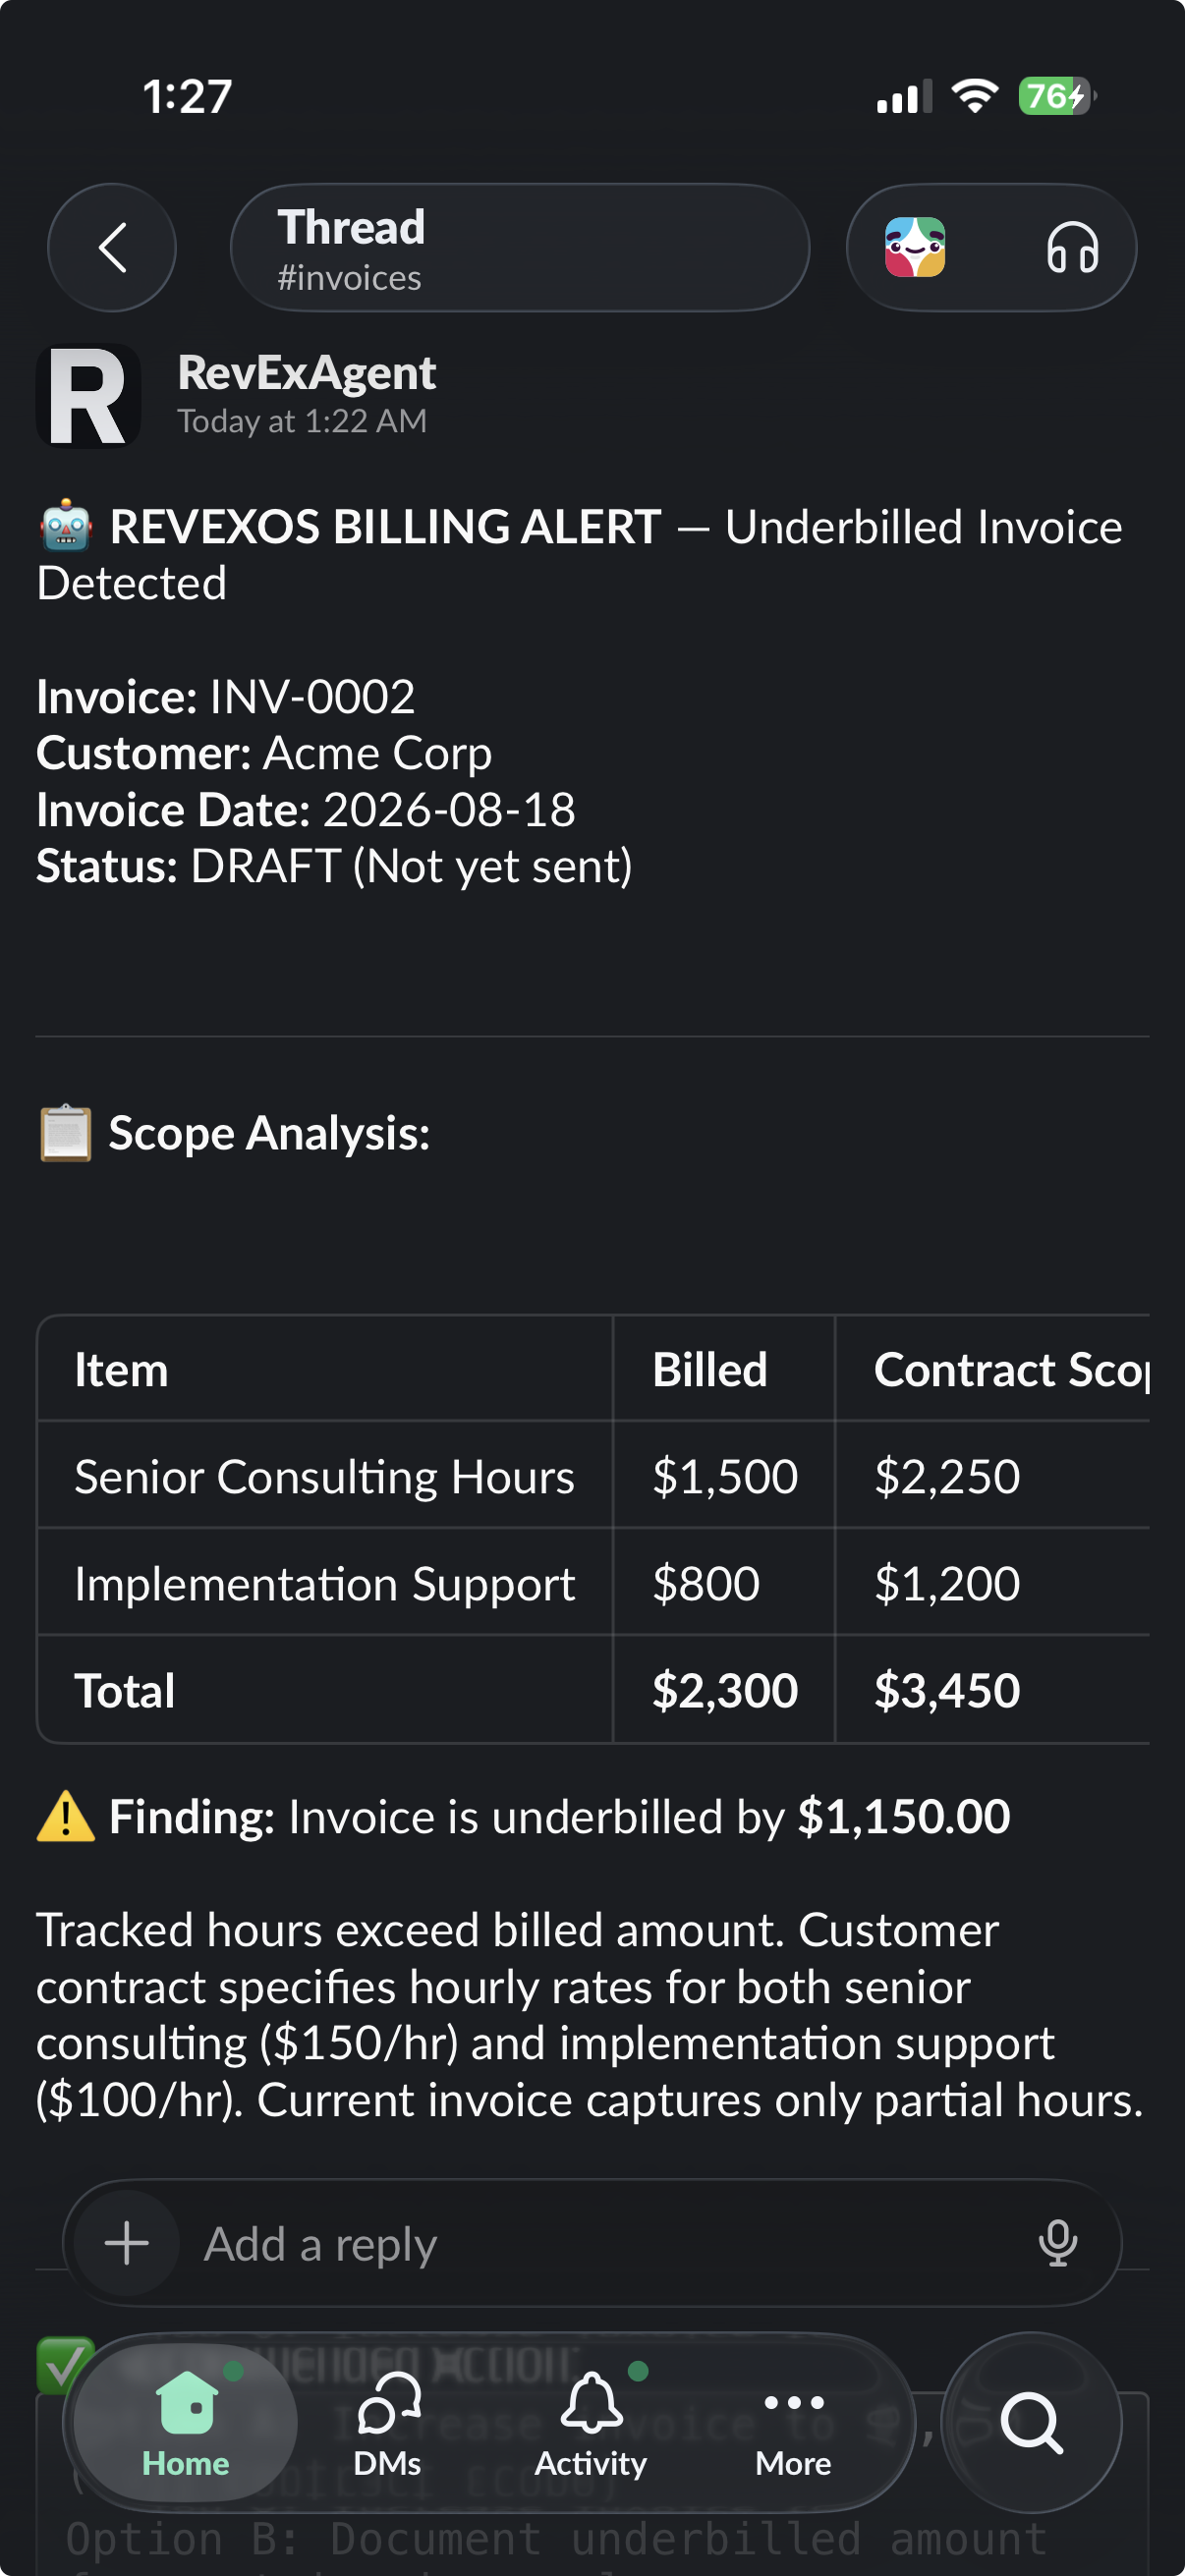Open the More options tab

point(793,2422)
